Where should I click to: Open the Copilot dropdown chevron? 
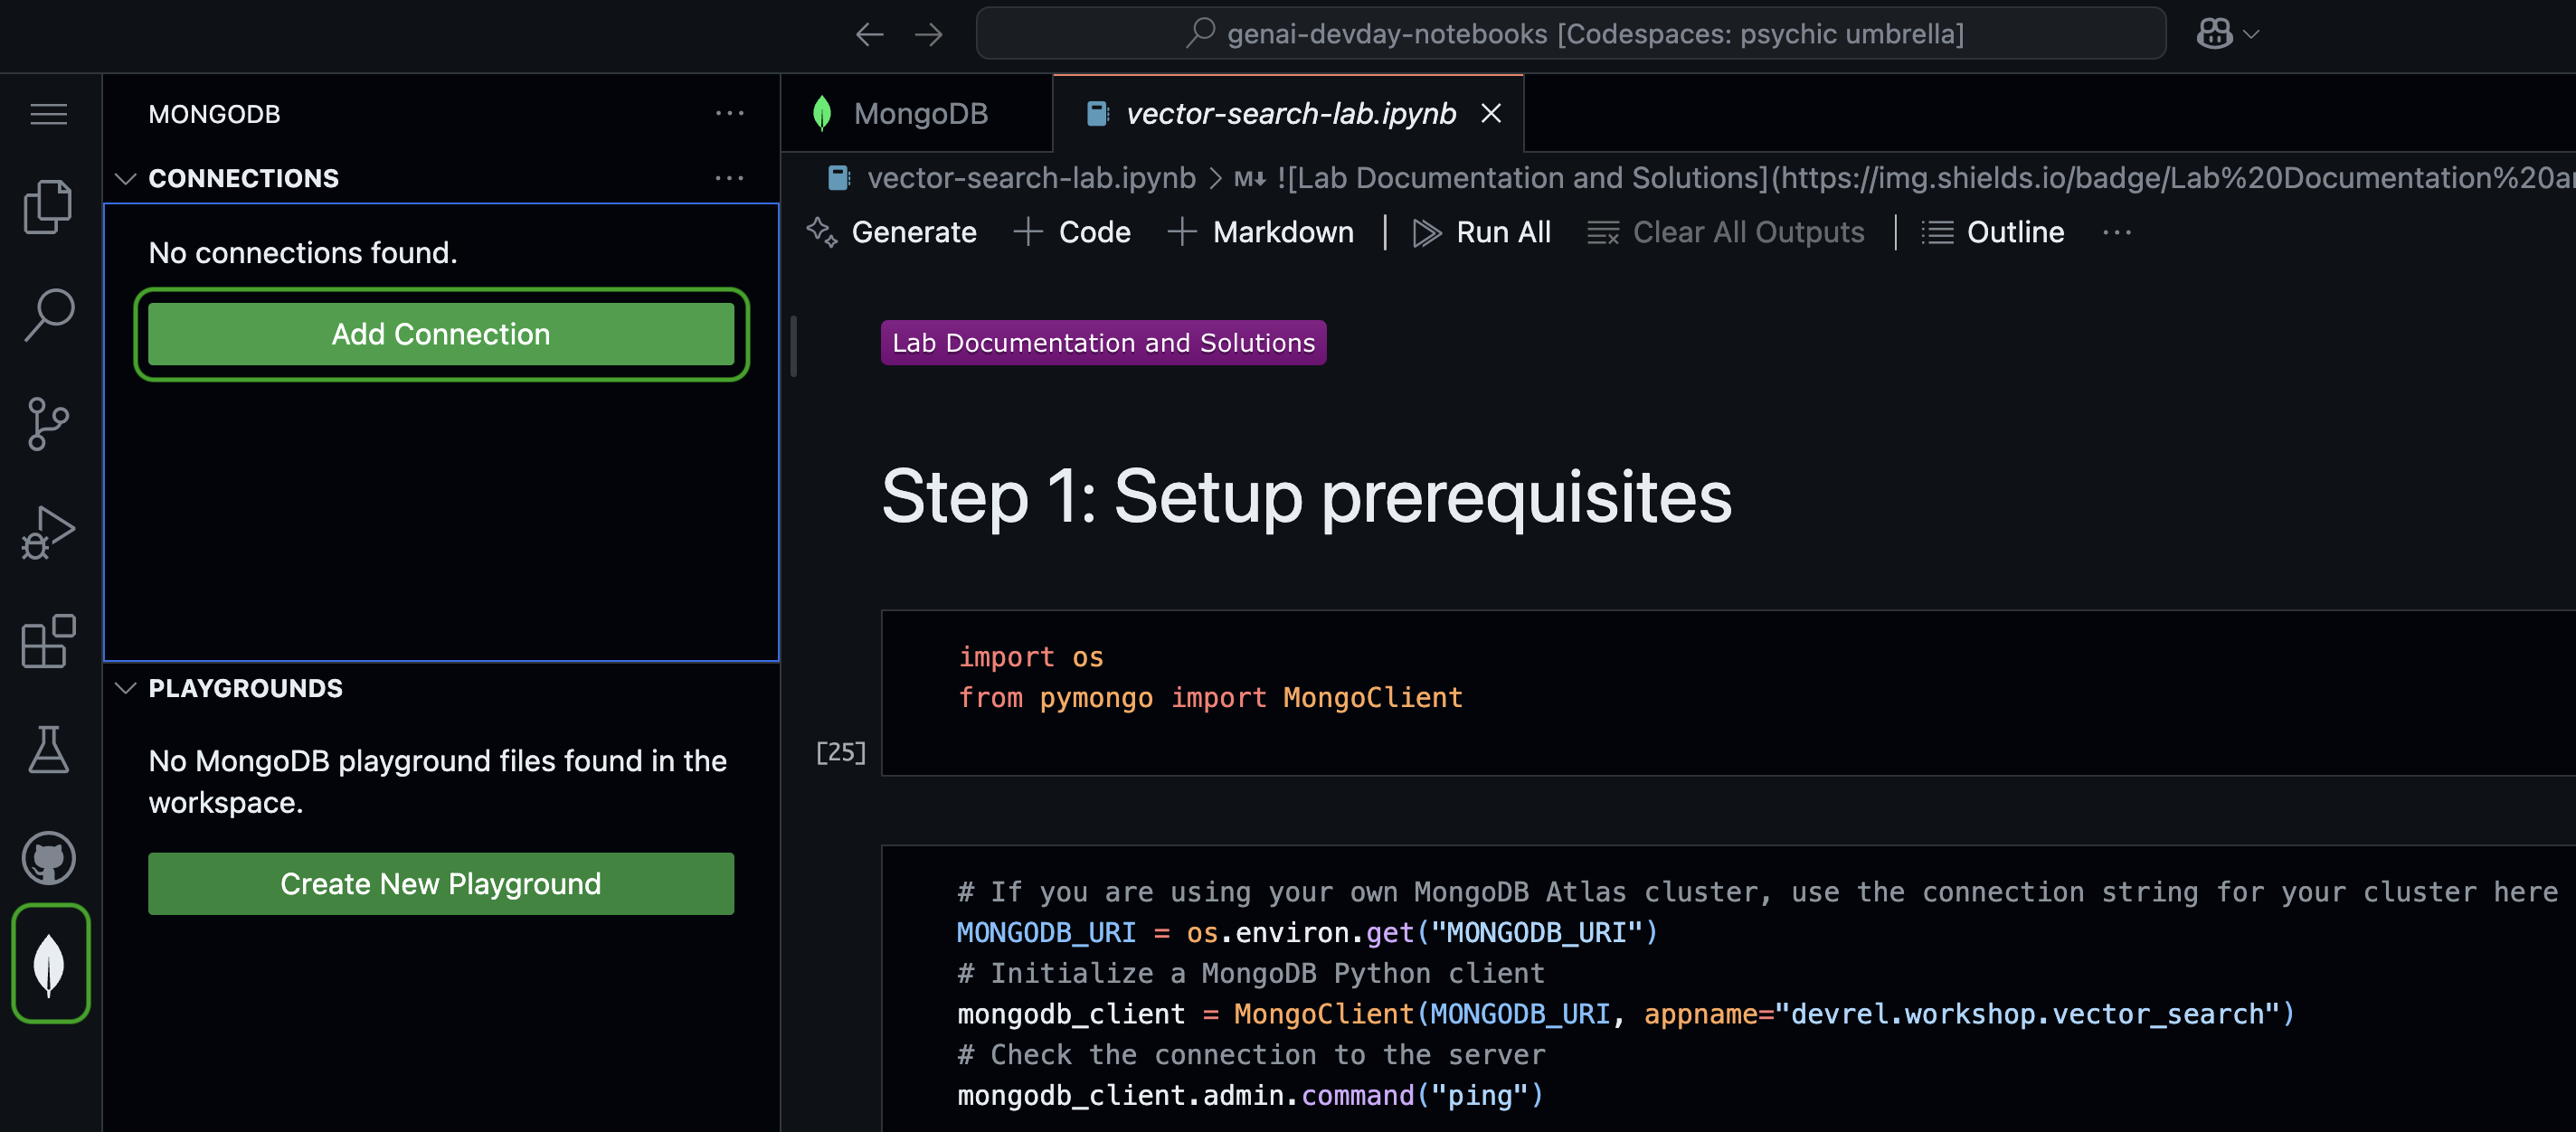tap(2251, 34)
